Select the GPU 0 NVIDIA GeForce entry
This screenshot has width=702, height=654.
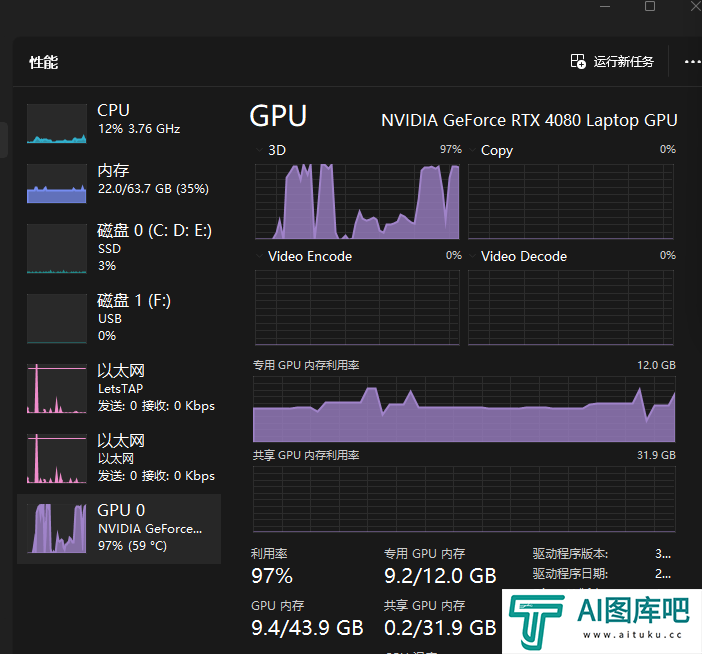point(119,529)
